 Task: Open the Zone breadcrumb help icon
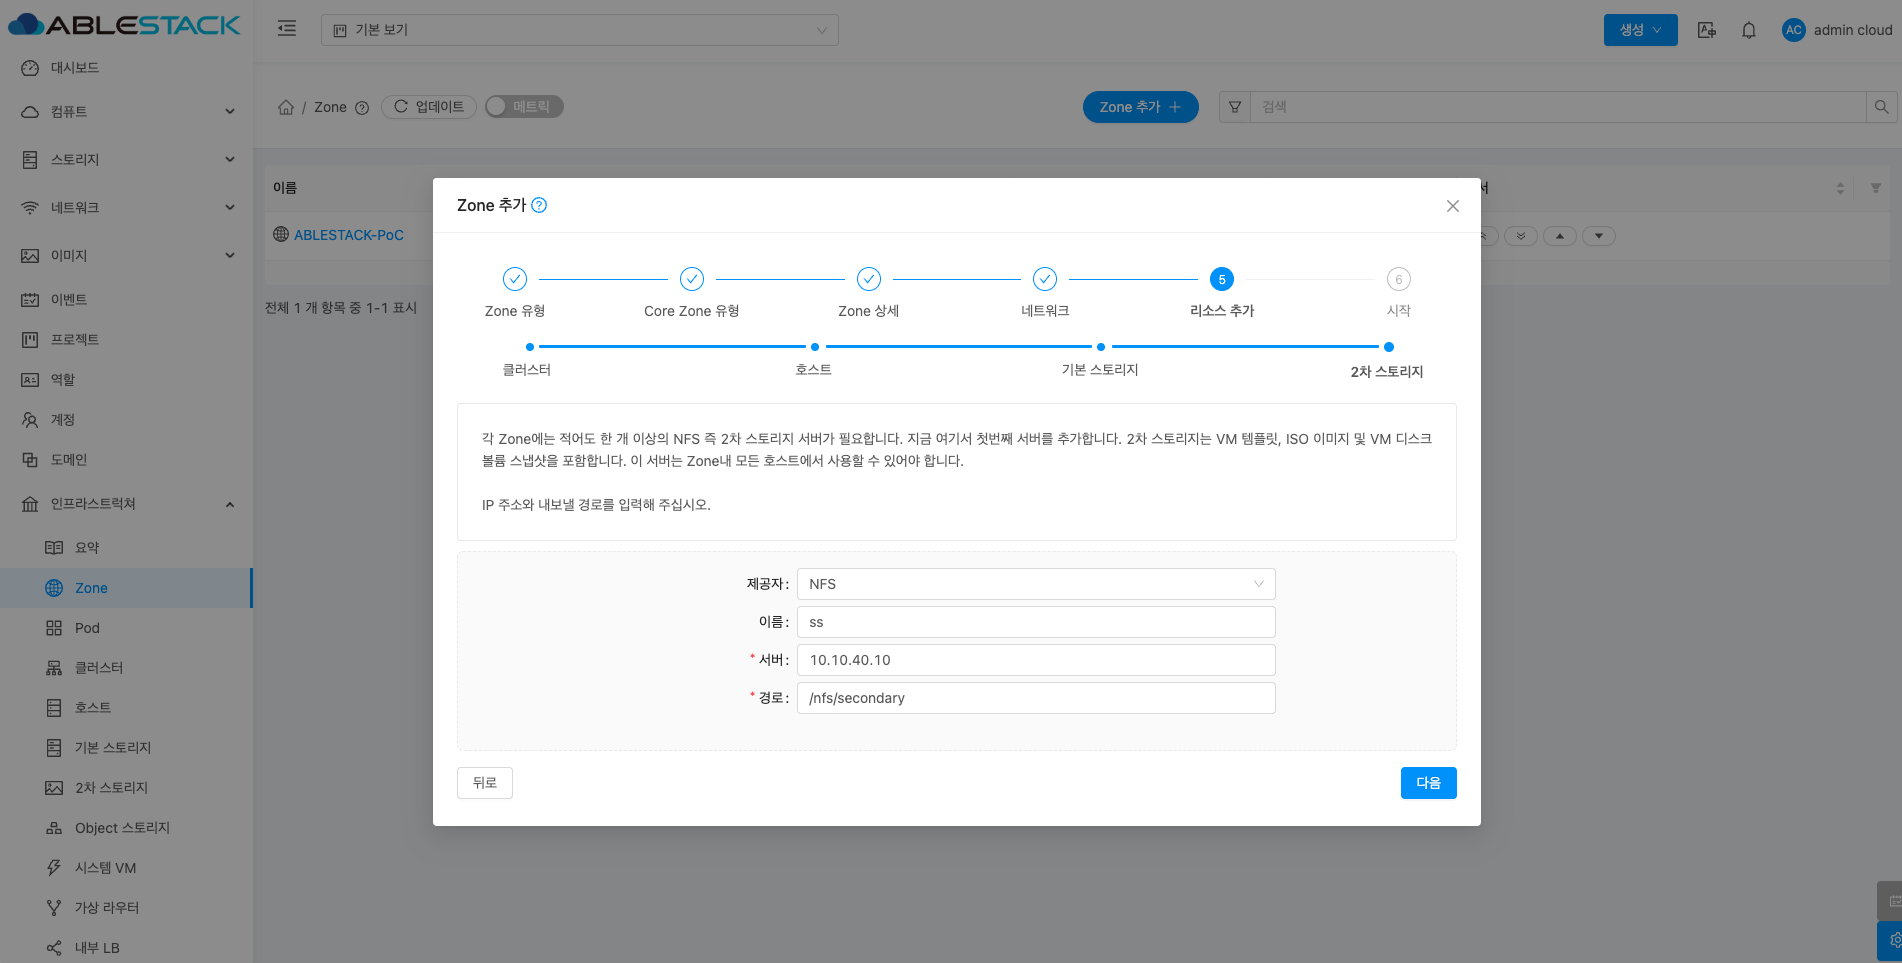tap(362, 108)
